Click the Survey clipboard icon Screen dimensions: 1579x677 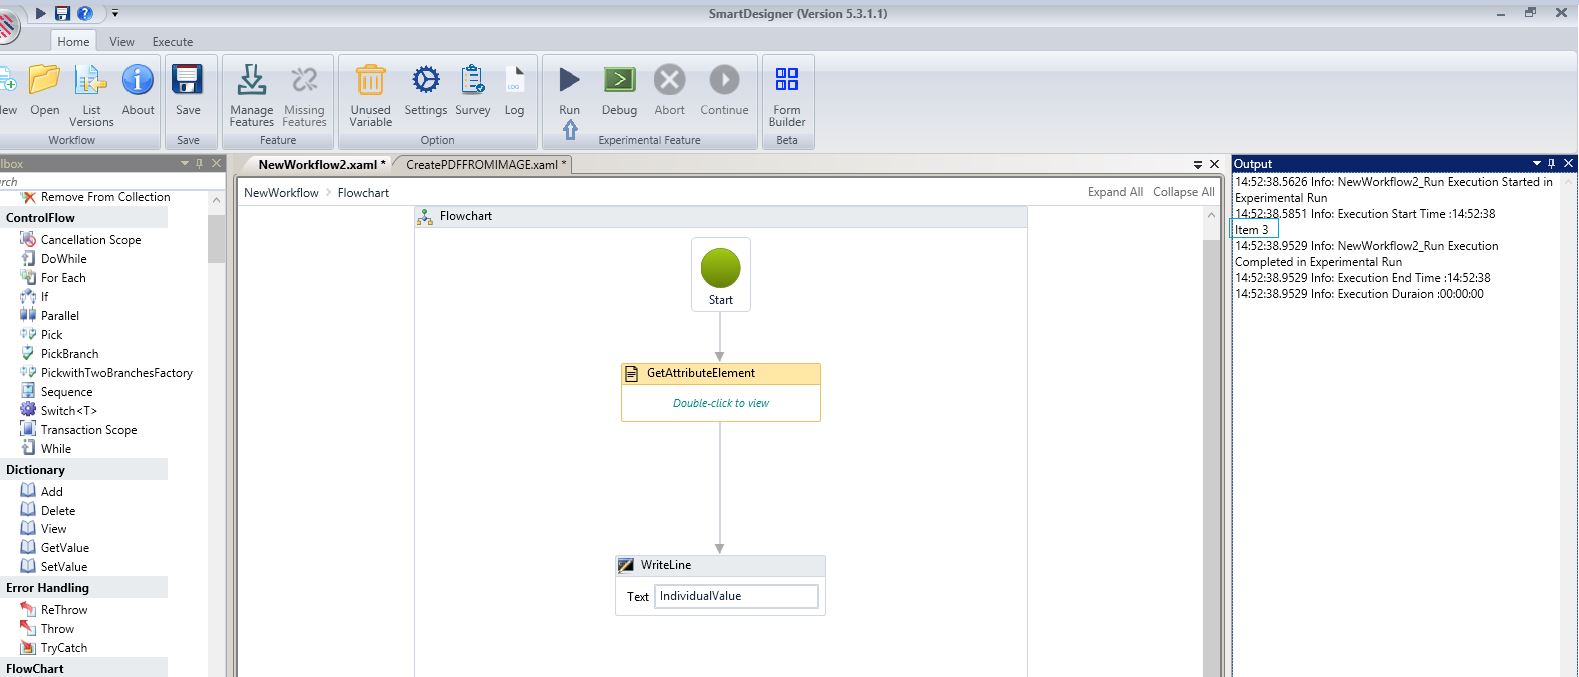[472, 81]
